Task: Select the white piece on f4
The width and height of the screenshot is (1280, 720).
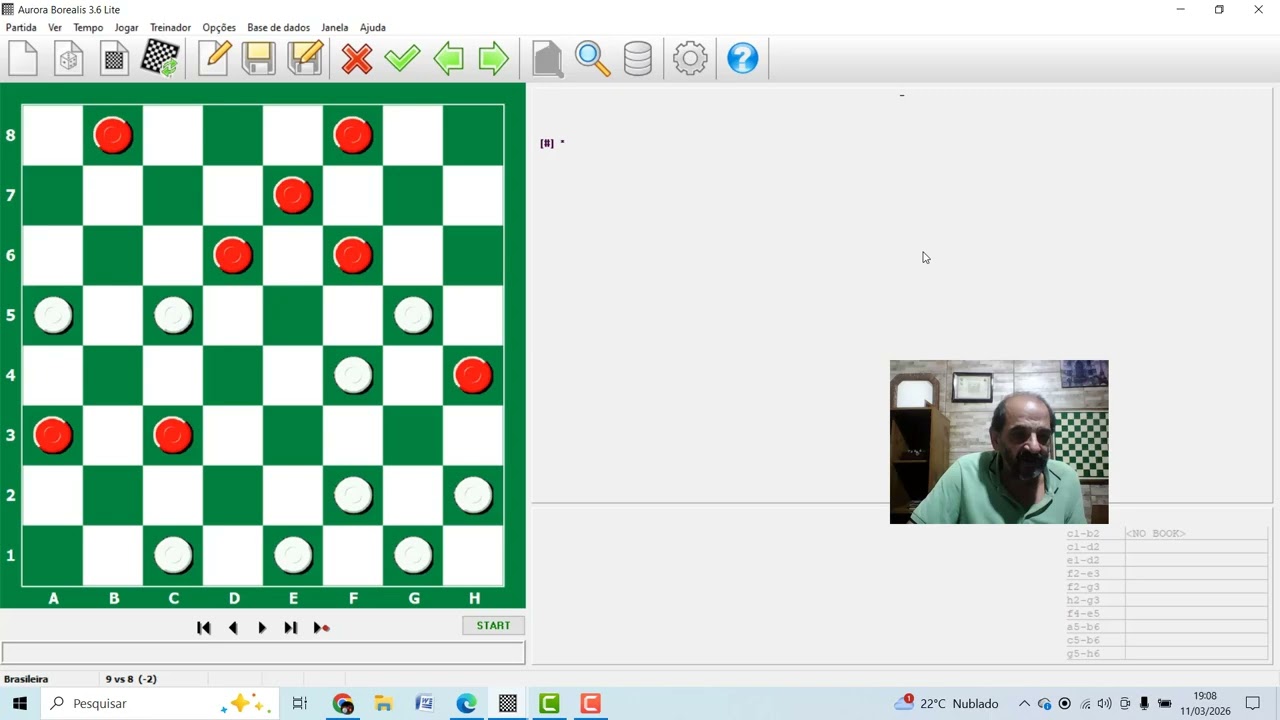Action: [x=353, y=375]
